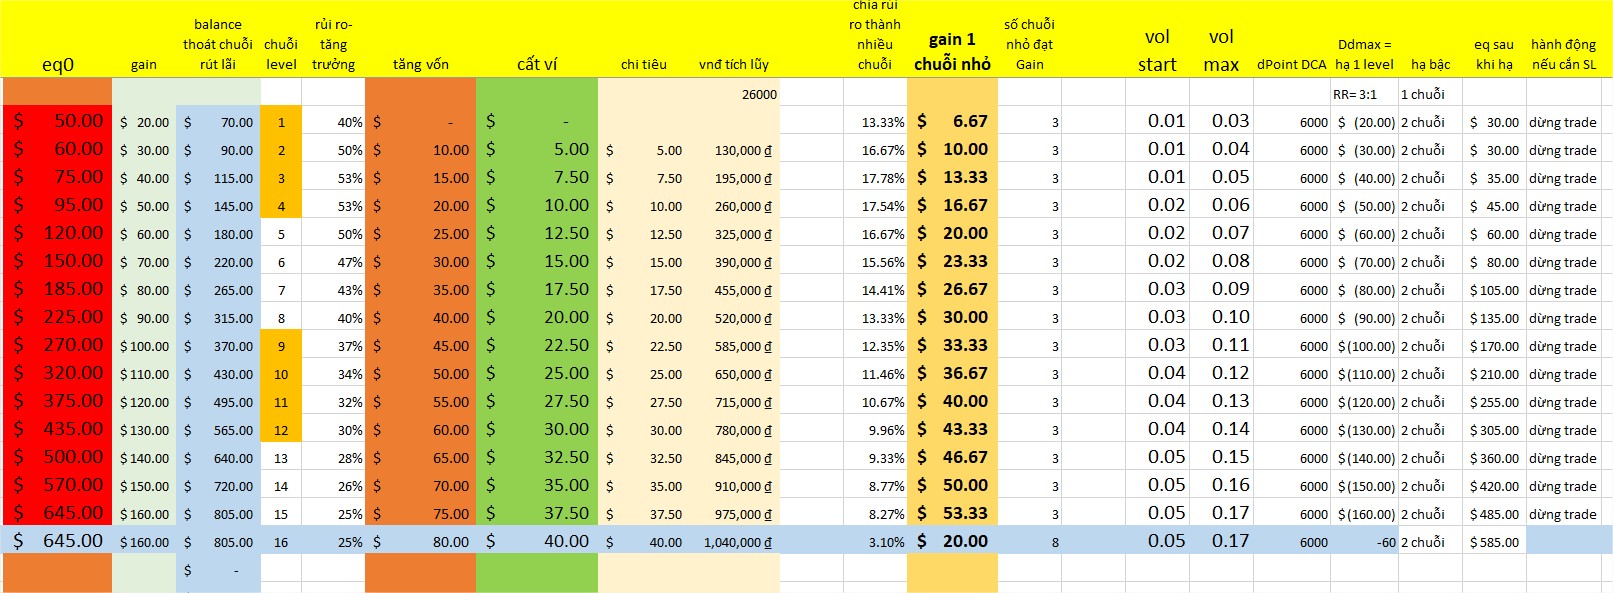Image resolution: width=1613 pixels, height=593 pixels.
Task: Select the "gain 1 chuỗi nhỏ" header cell
Action: click(952, 52)
